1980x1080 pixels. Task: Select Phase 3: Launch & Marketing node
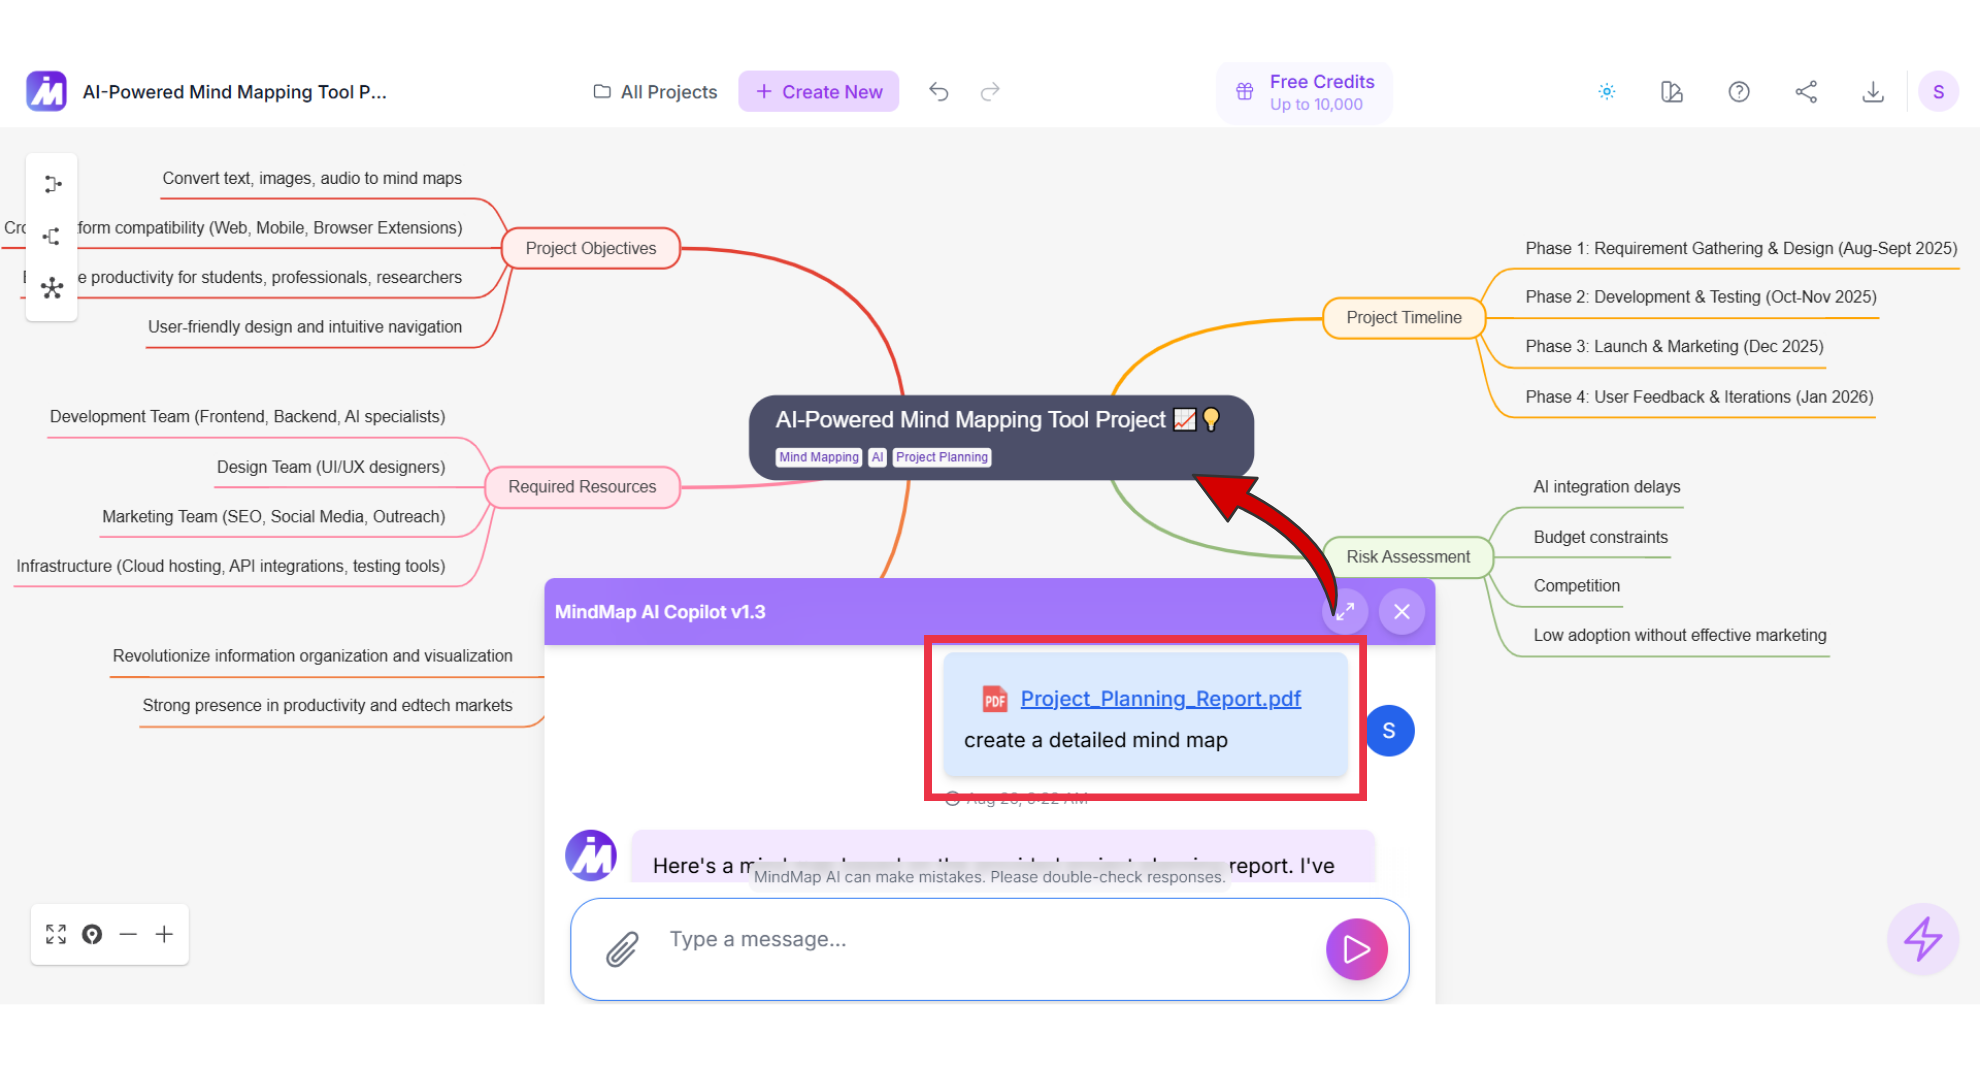click(1674, 347)
